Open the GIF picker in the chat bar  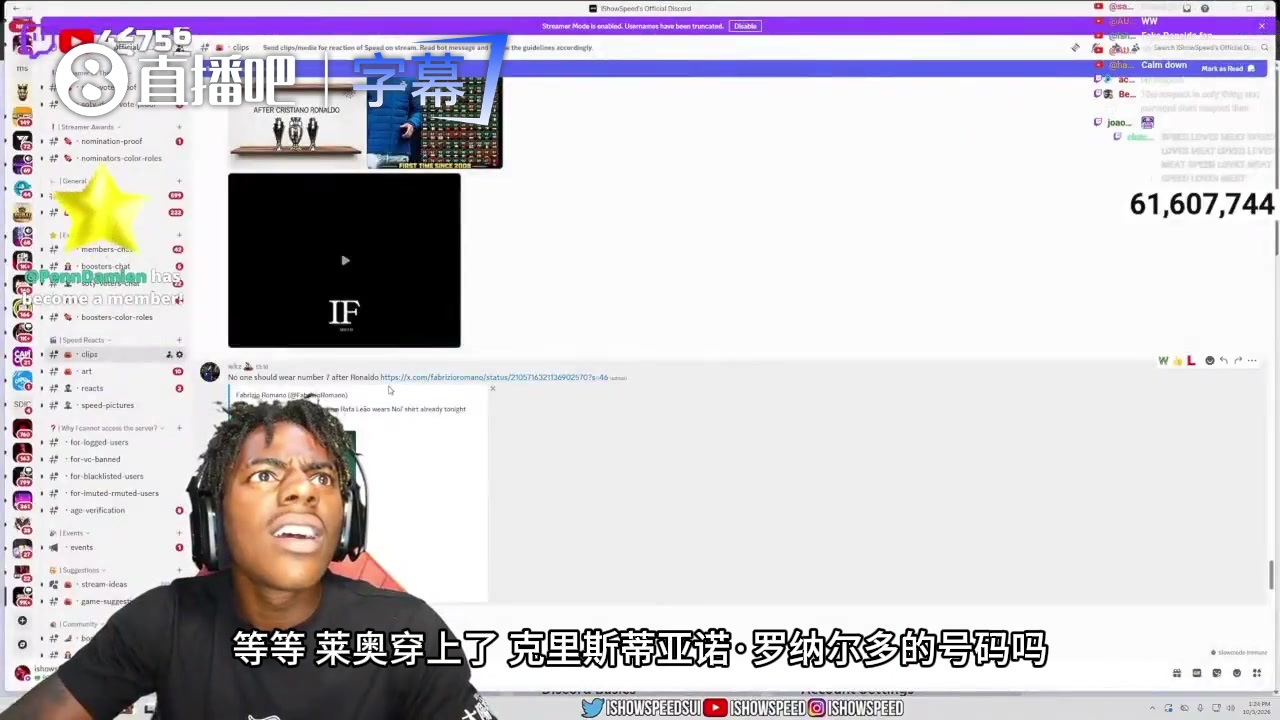click(1197, 673)
